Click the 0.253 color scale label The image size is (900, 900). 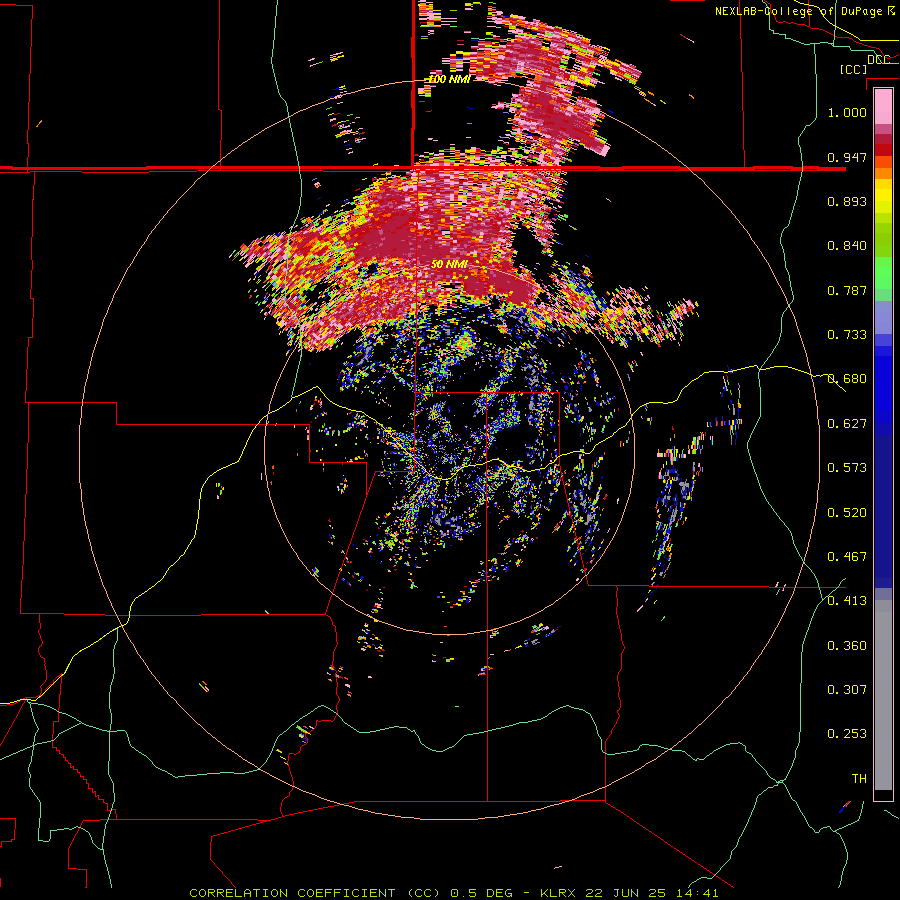click(x=847, y=734)
